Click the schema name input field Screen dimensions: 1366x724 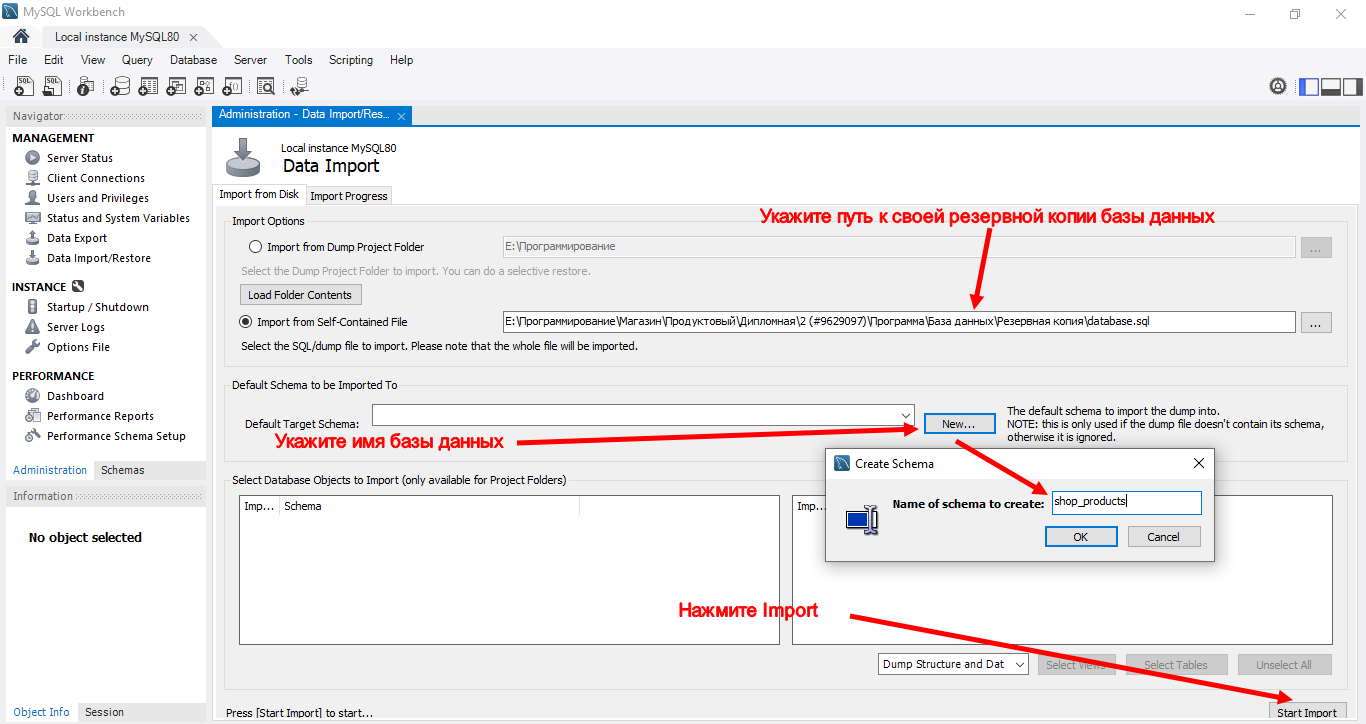(1126, 502)
